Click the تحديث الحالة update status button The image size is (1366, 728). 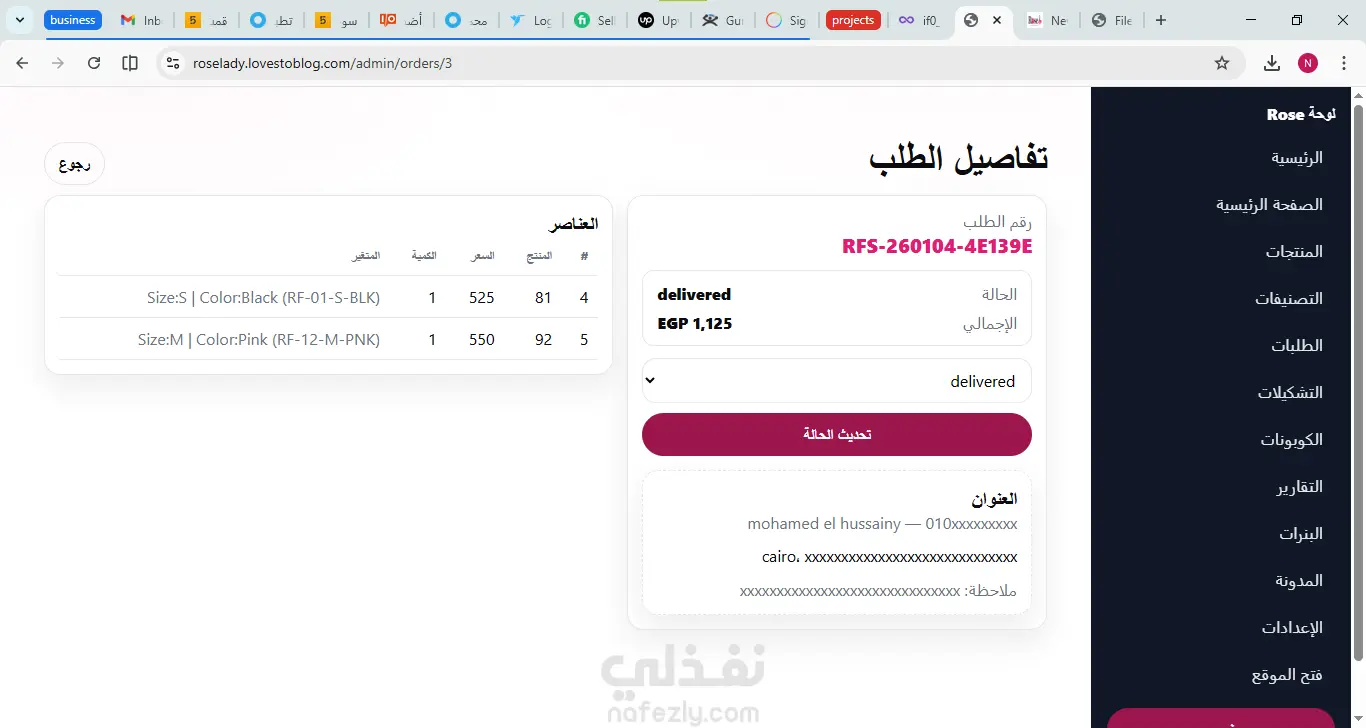[x=837, y=434]
